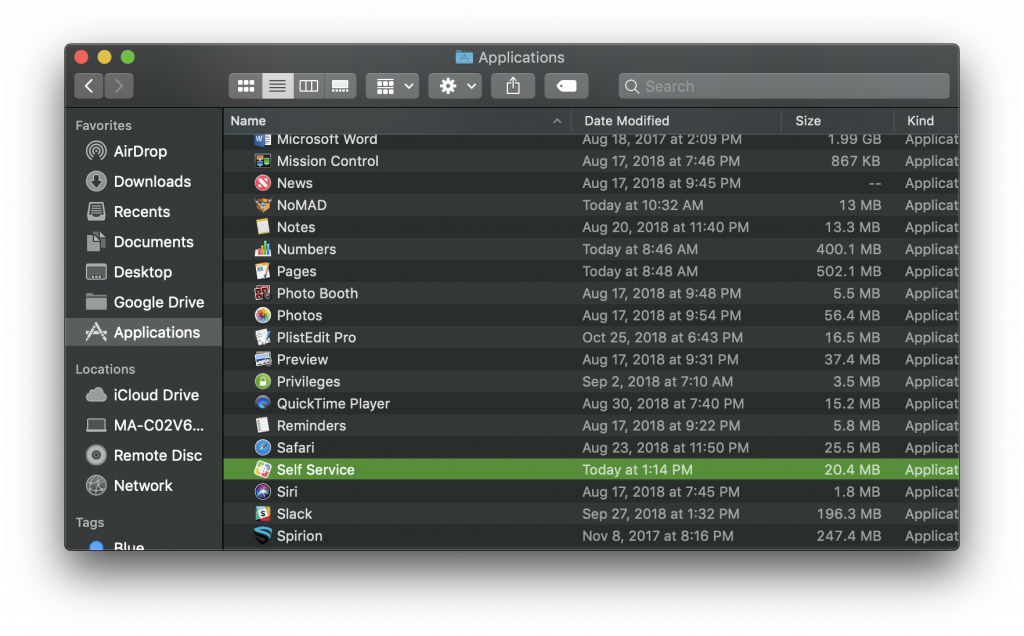Click the Notes app icon
1024x636 pixels.
263,227
